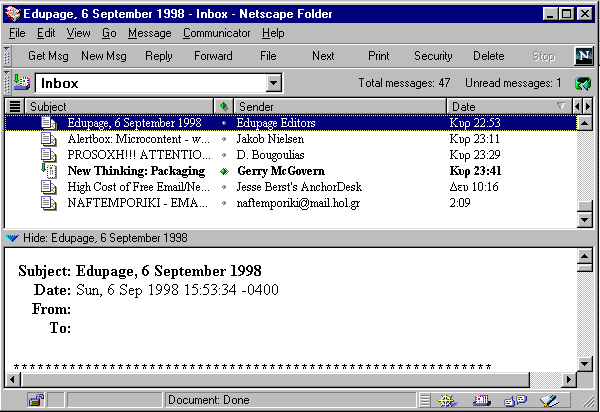This screenshot has height=412, width=600.
Task: Sort by Sender column header
Action: click(x=340, y=106)
